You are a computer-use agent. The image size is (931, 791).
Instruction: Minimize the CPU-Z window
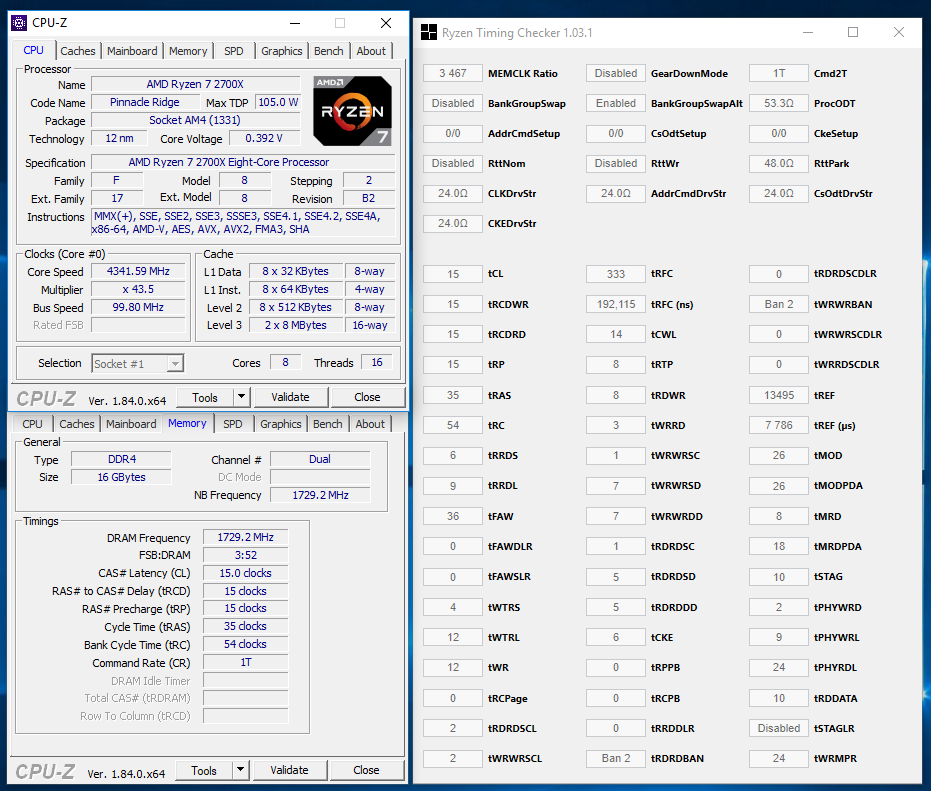295,23
